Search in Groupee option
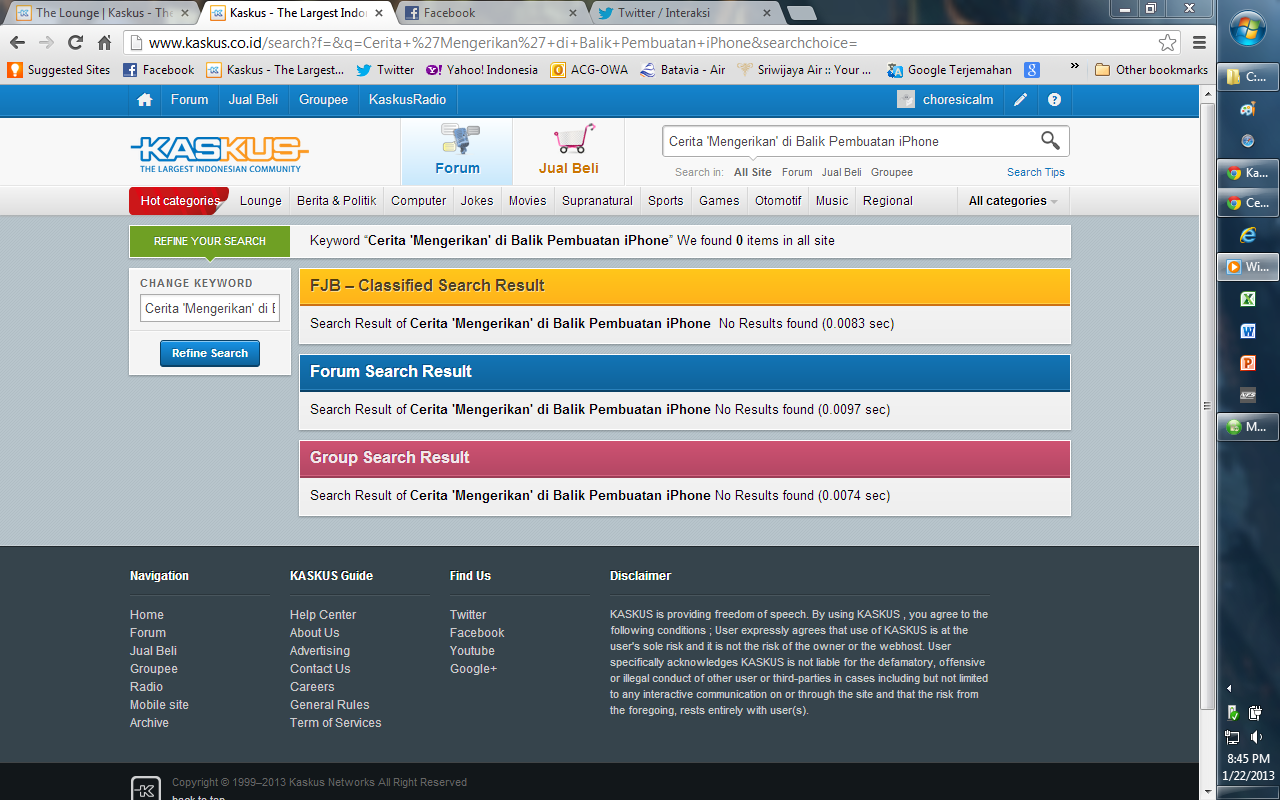1280x800 pixels. pos(892,172)
